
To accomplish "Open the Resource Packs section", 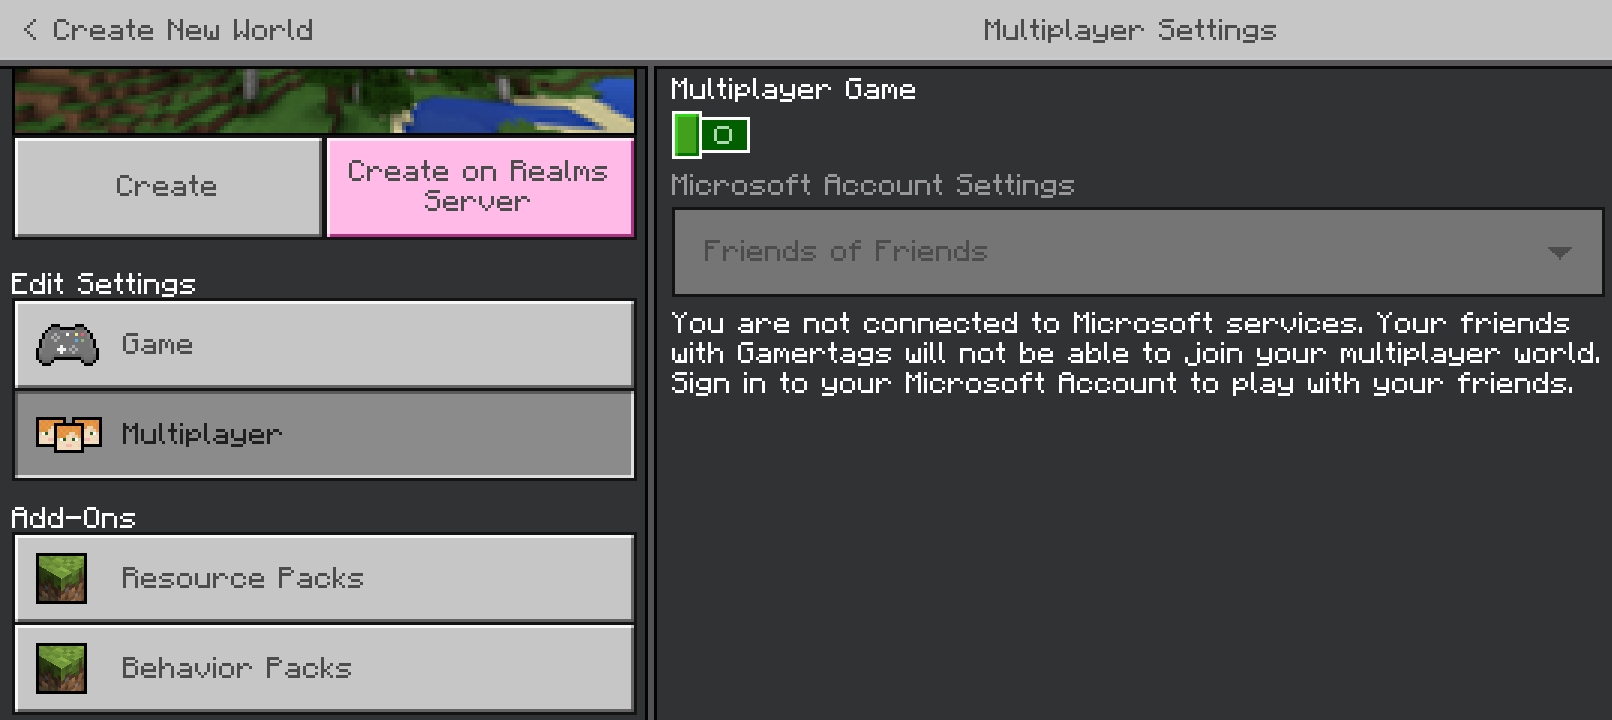I will click(324, 578).
